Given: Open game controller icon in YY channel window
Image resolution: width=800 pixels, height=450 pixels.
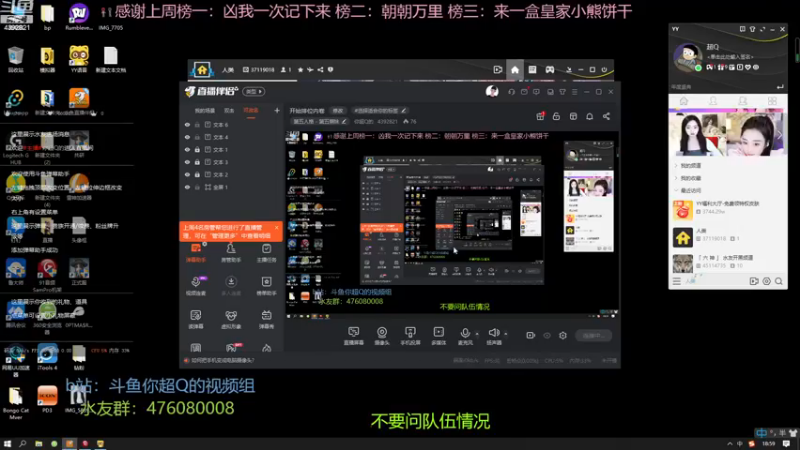Looking at the screenshot, I should 549,70.
